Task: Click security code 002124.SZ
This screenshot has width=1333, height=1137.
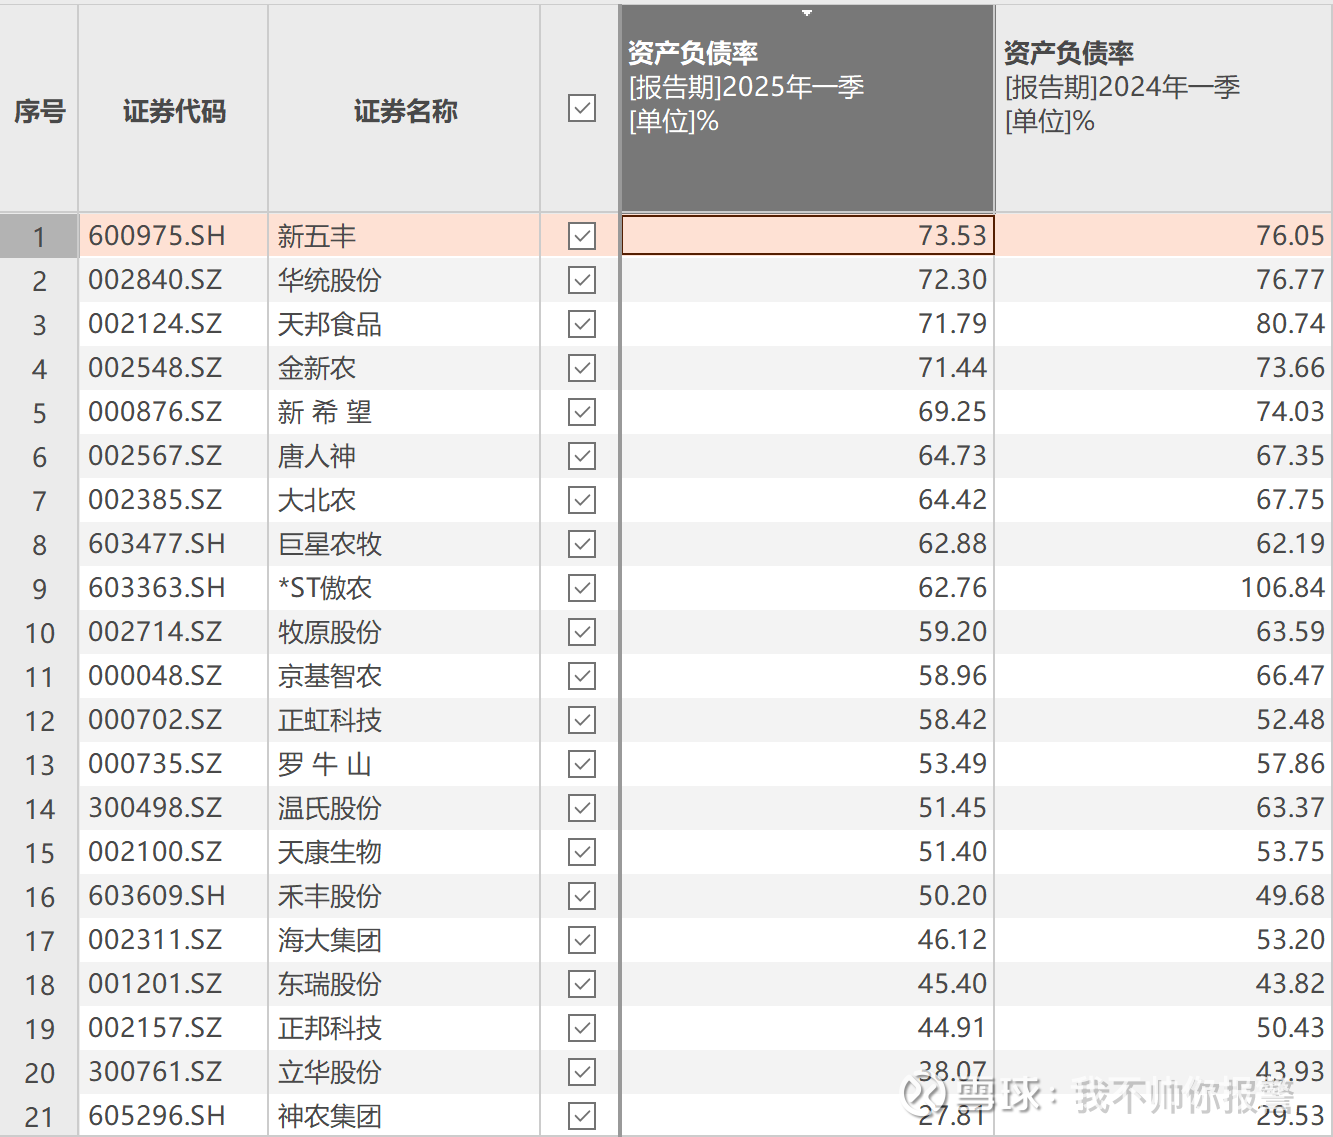Action: (155, 324)
